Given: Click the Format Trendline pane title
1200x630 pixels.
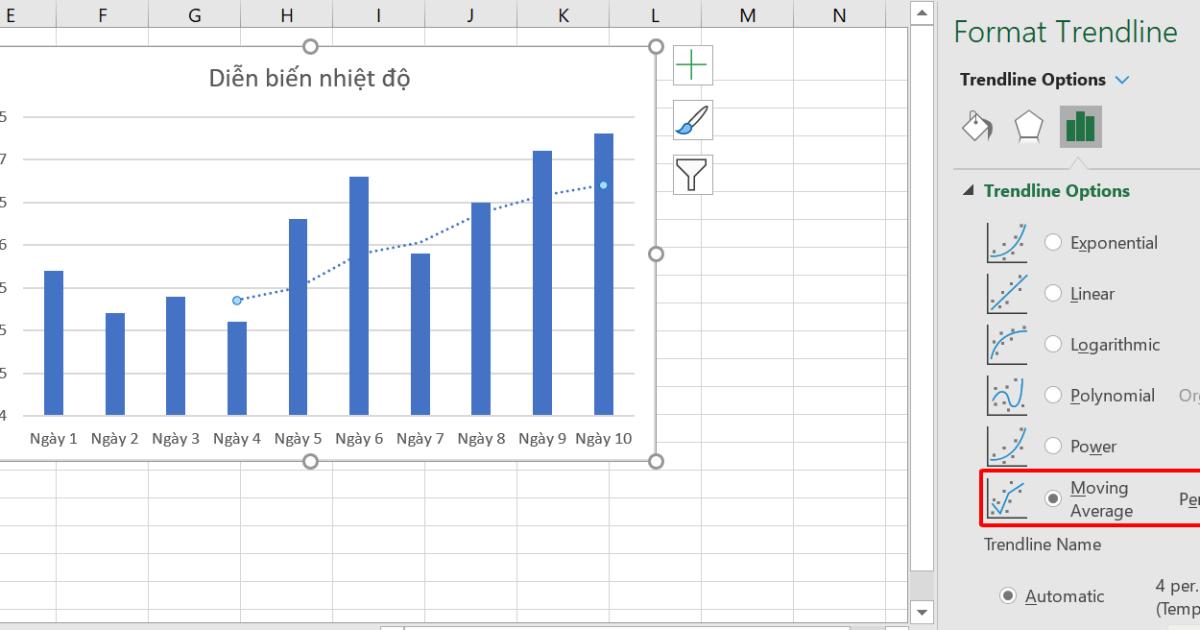Looking at the screenshot, I should click(x=1066, y=32).
